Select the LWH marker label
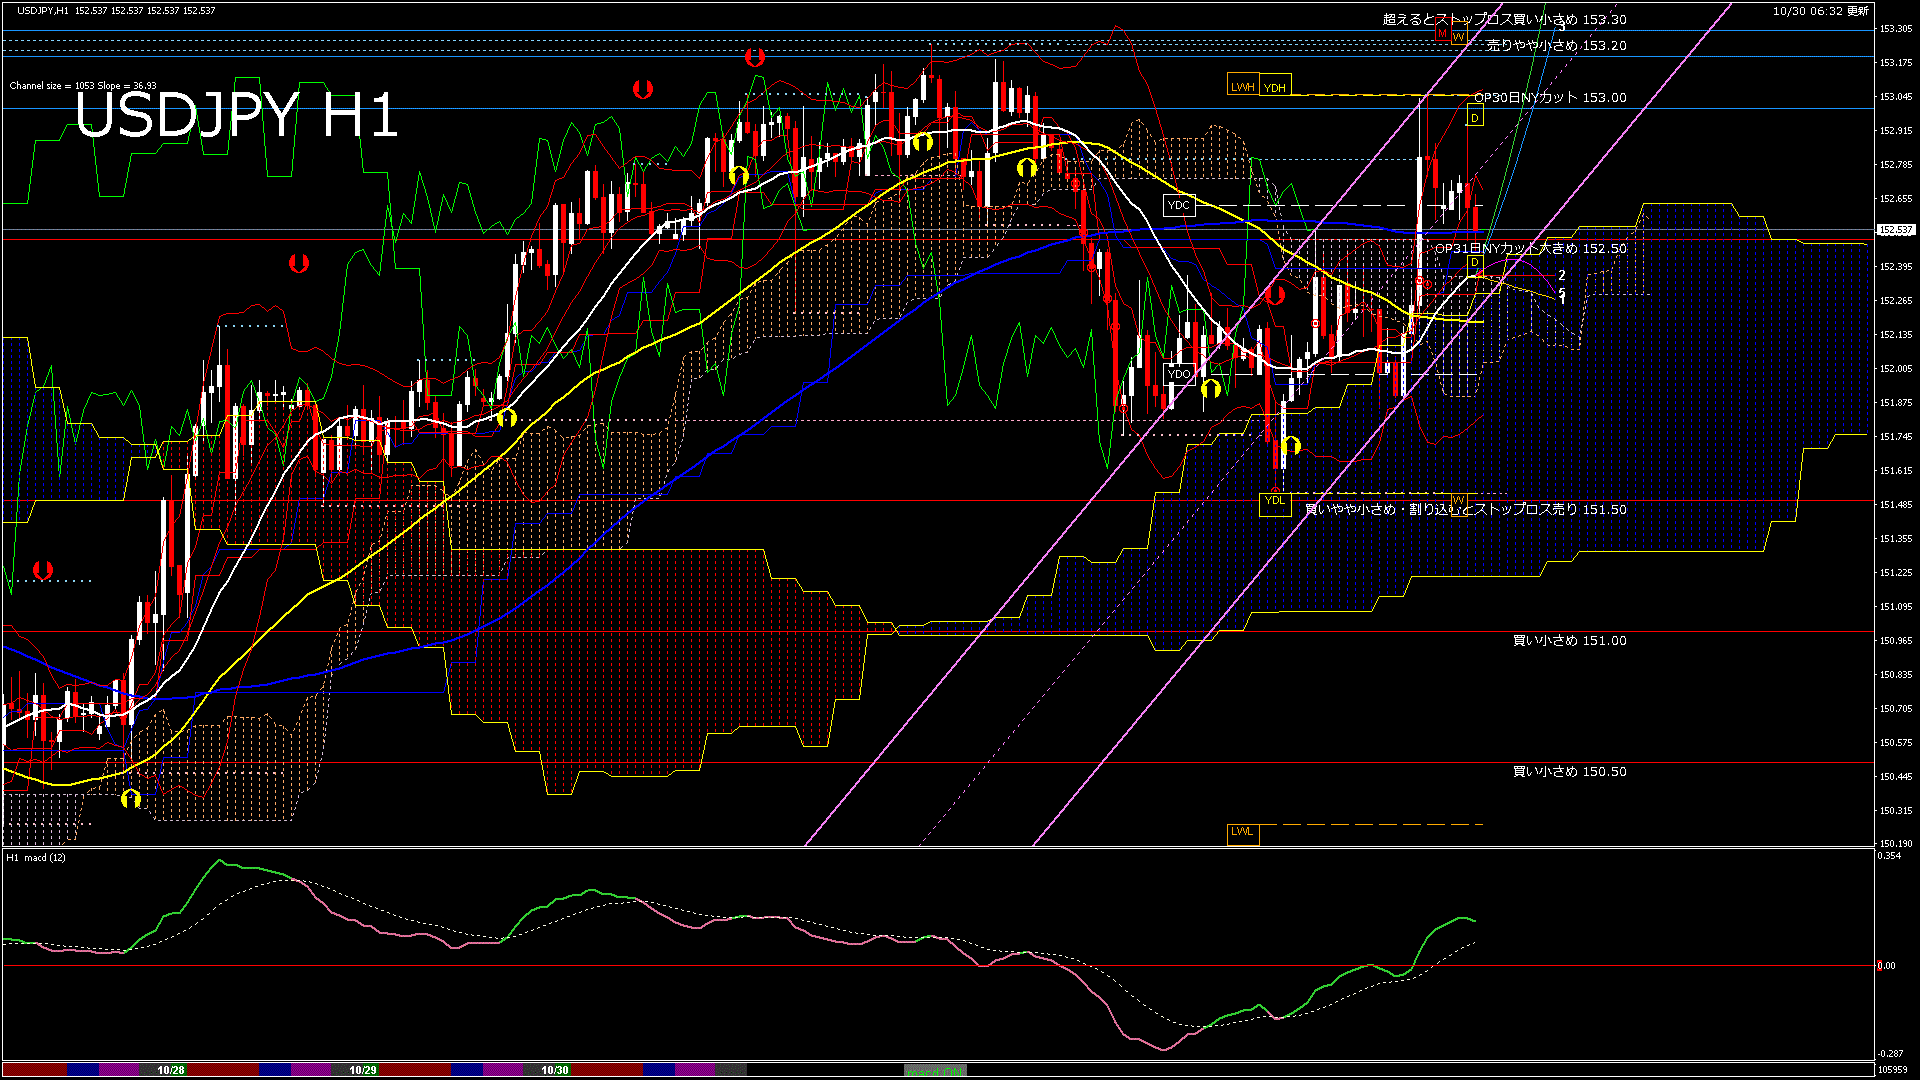 (1243, 86)
